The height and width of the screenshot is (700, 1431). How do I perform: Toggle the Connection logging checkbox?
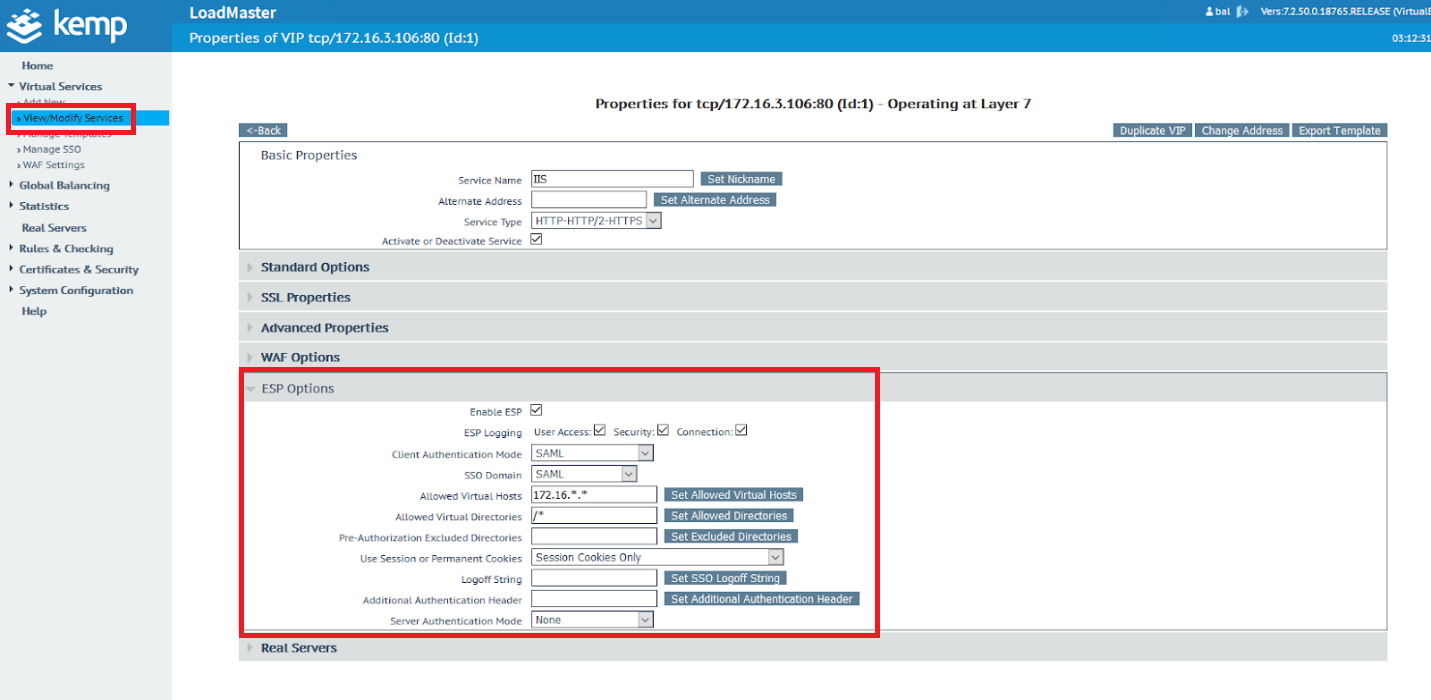[x=741, y=431]
